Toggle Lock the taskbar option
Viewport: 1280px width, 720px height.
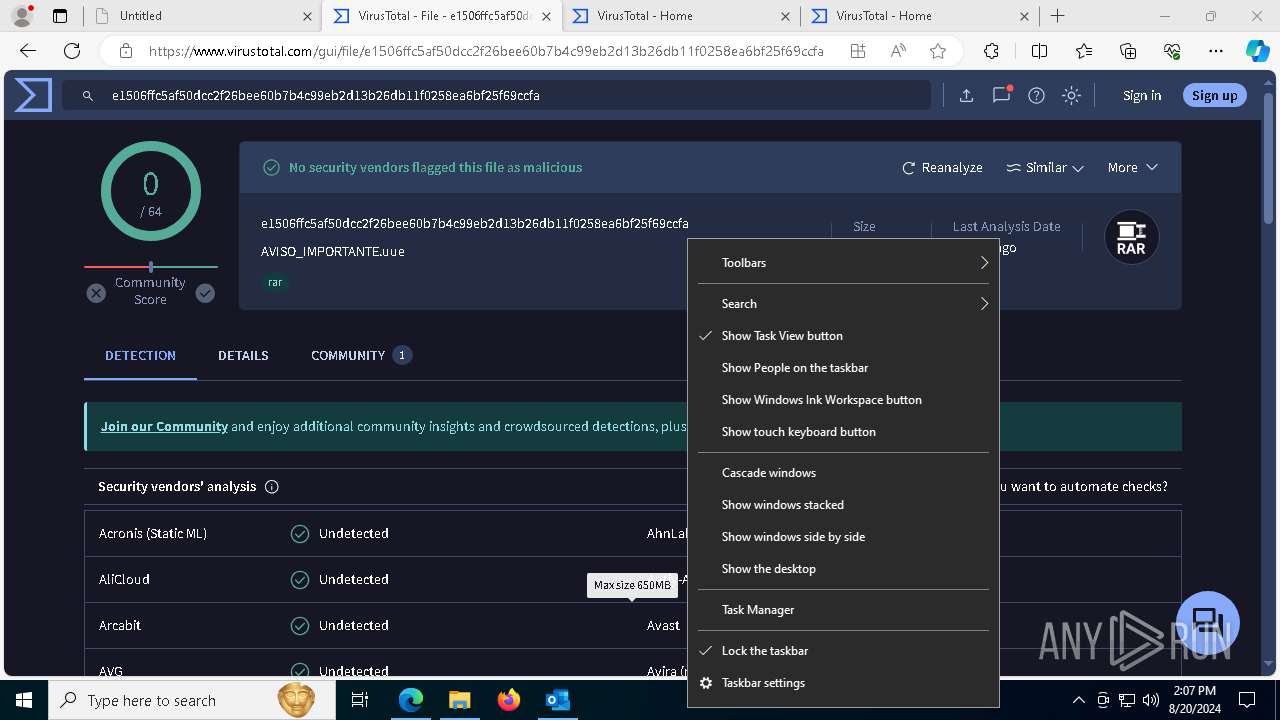(x=843, y=651)
